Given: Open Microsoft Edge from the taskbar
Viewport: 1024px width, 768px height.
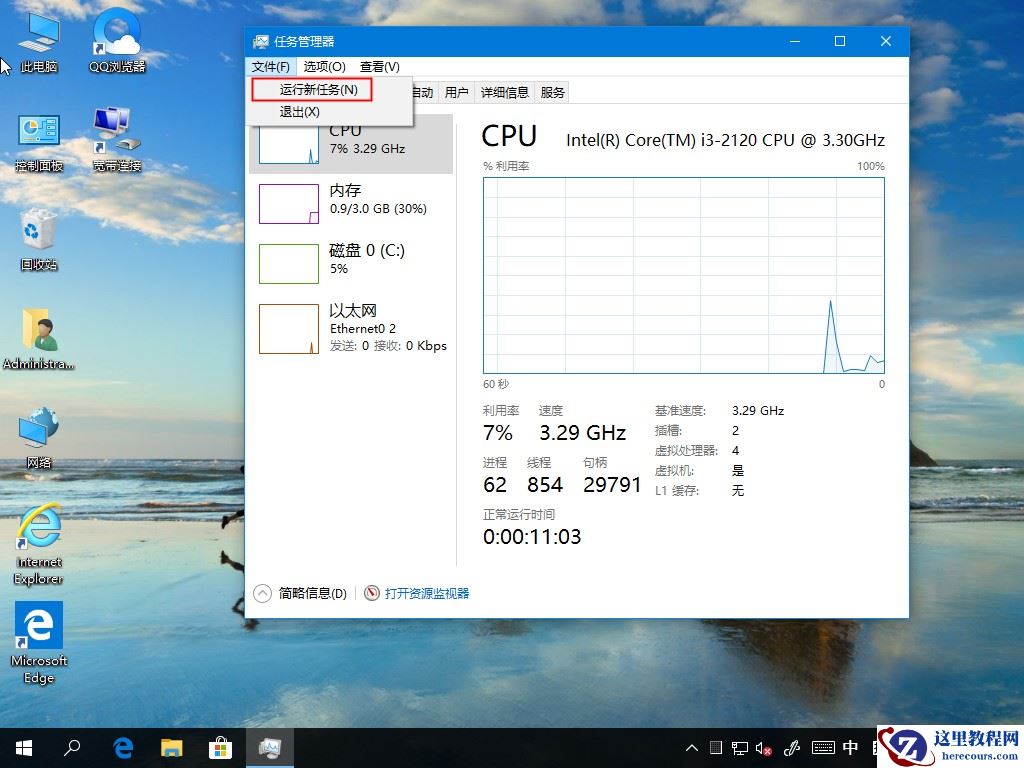Looking at the screenshot, I should coord(122,747).
